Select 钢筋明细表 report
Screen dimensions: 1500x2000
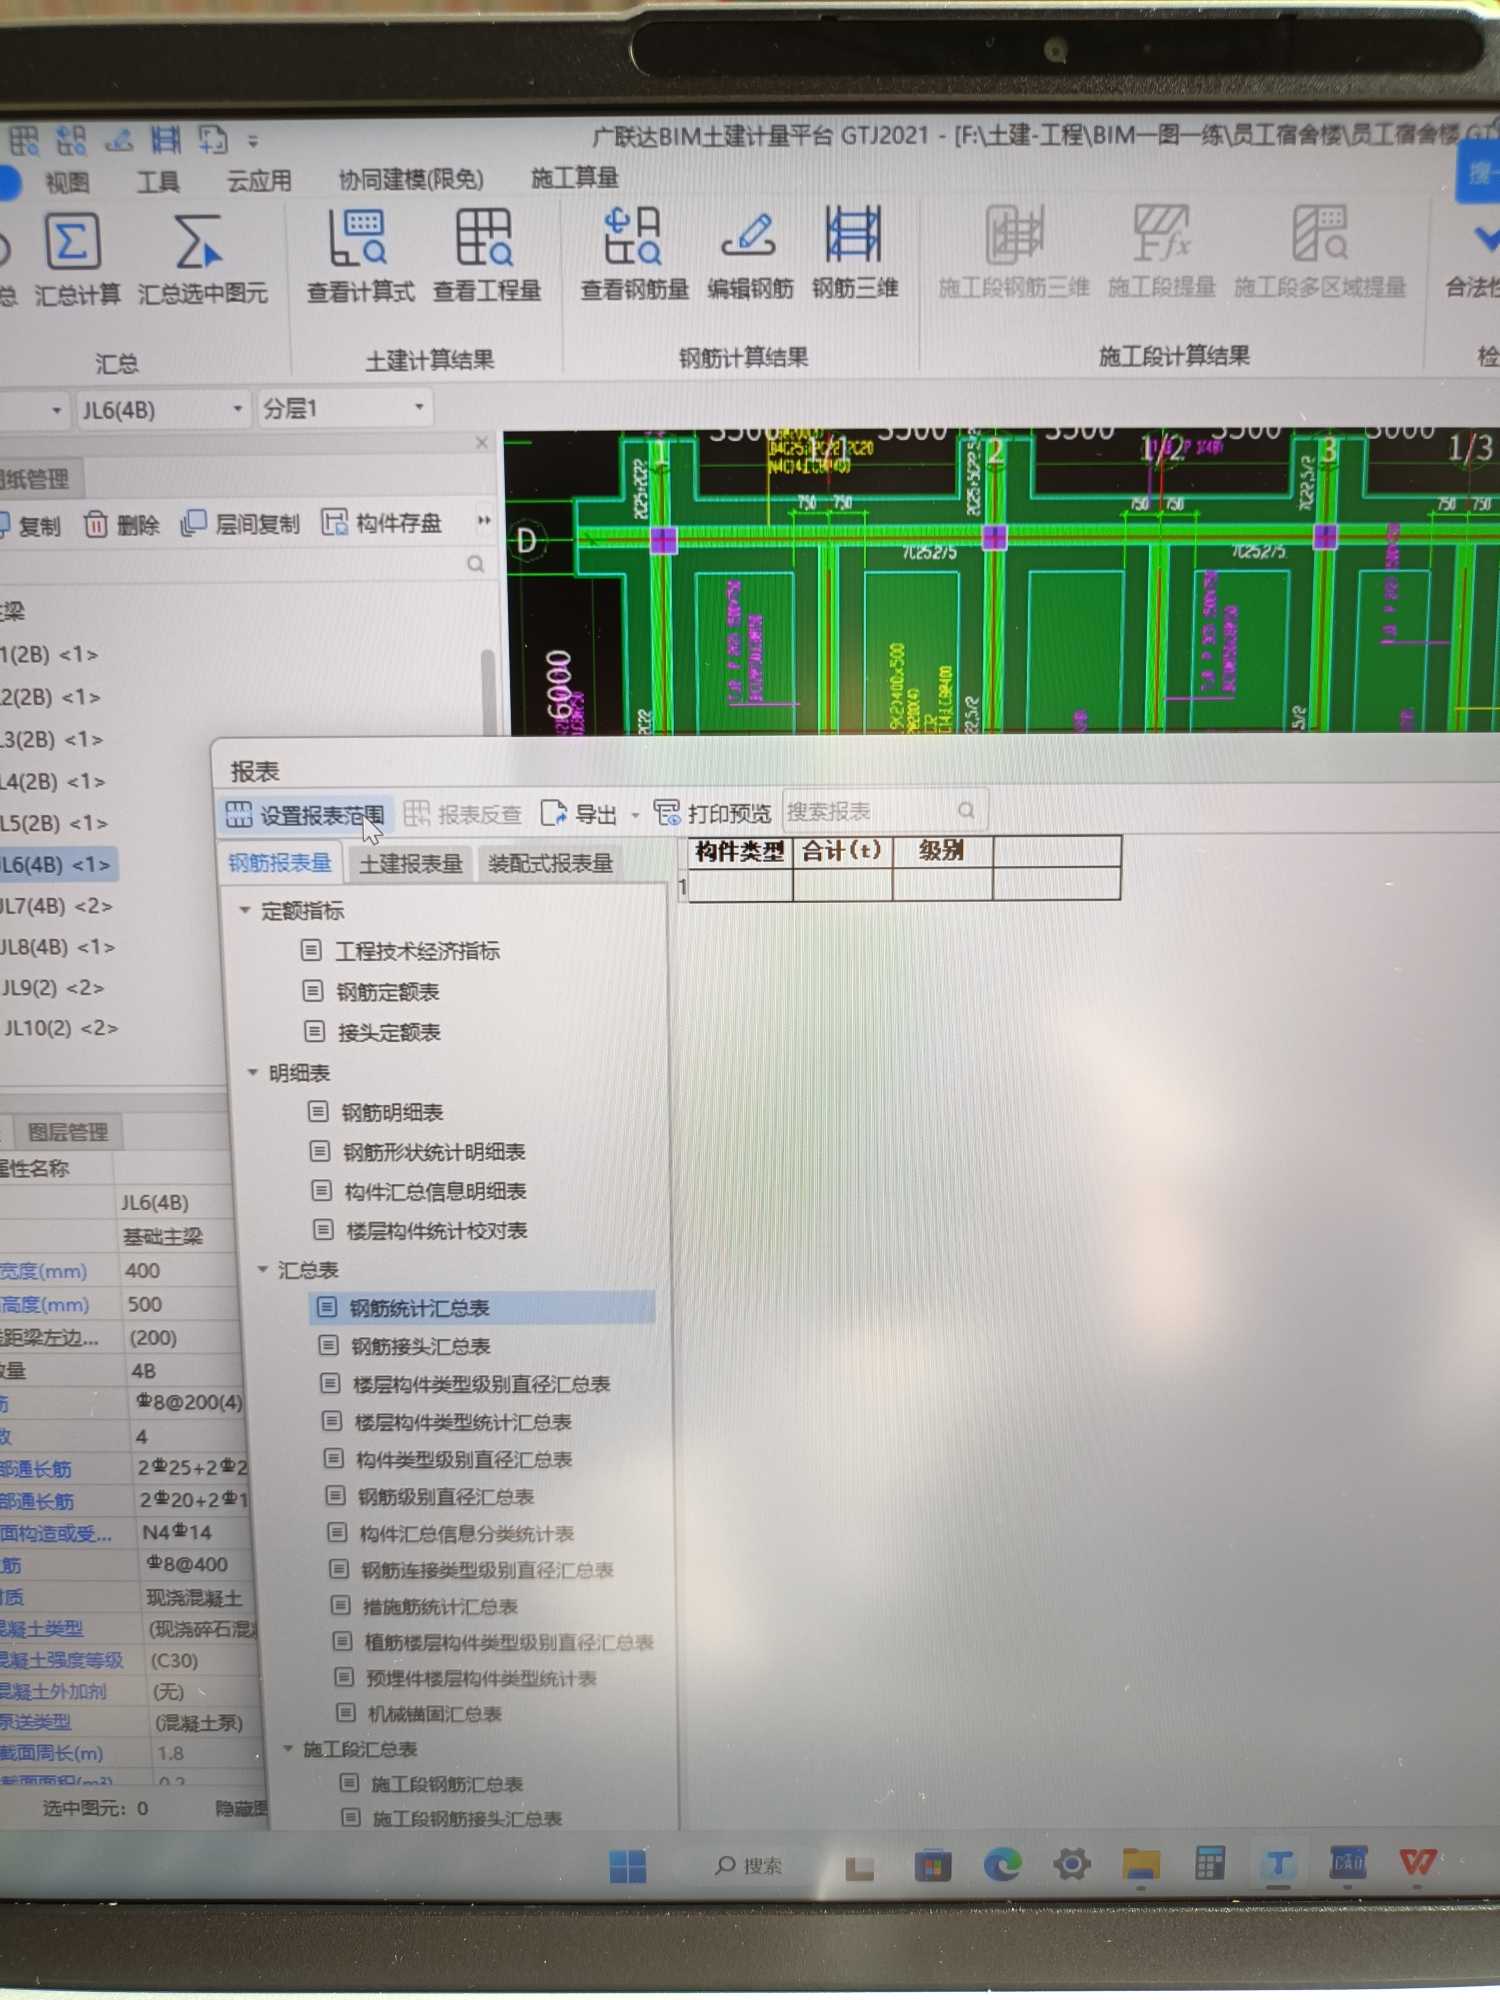click(x=376, y=1112)
